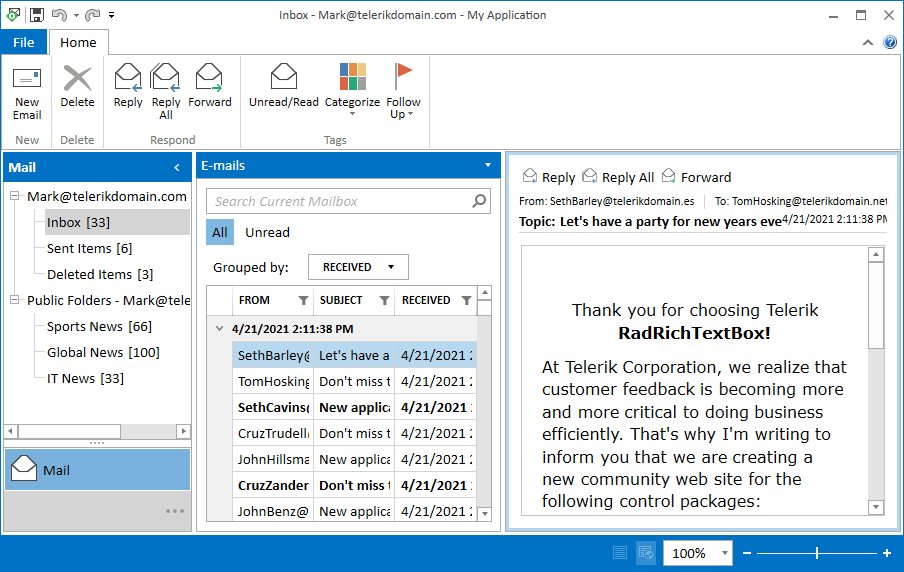Open the Follow Up flag menu
Image resolution: width=904 pixels, height=572 pixels.
(403, 91)
